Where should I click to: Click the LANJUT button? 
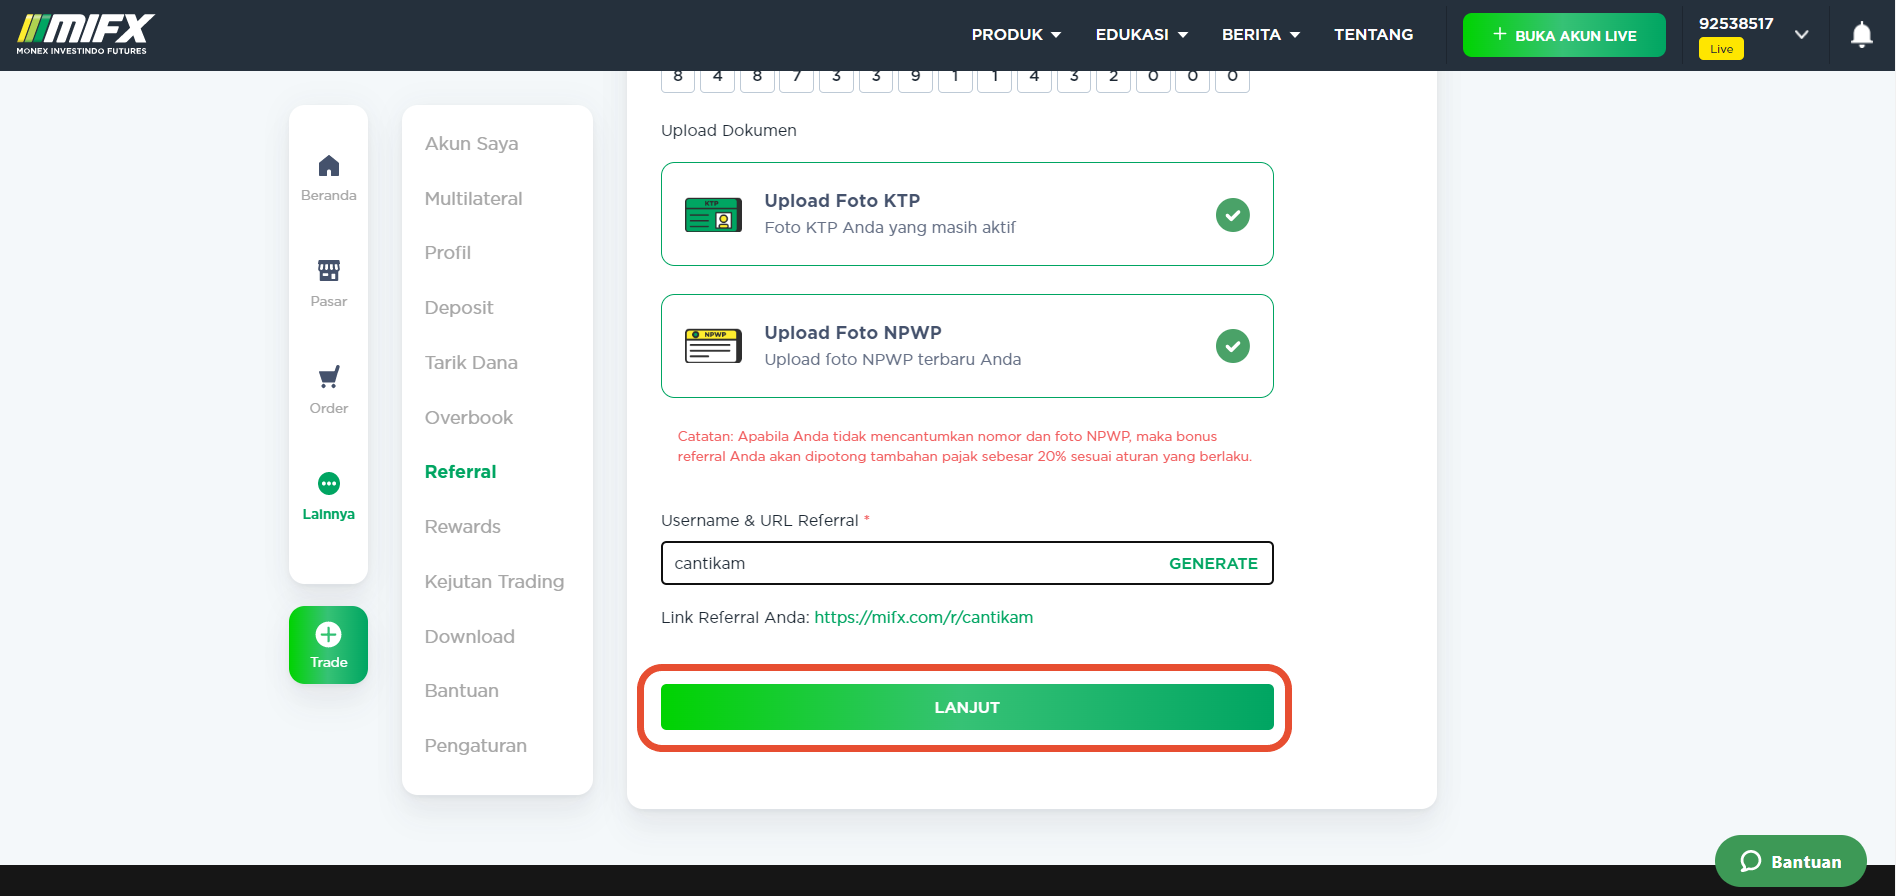tap(967, 707)
